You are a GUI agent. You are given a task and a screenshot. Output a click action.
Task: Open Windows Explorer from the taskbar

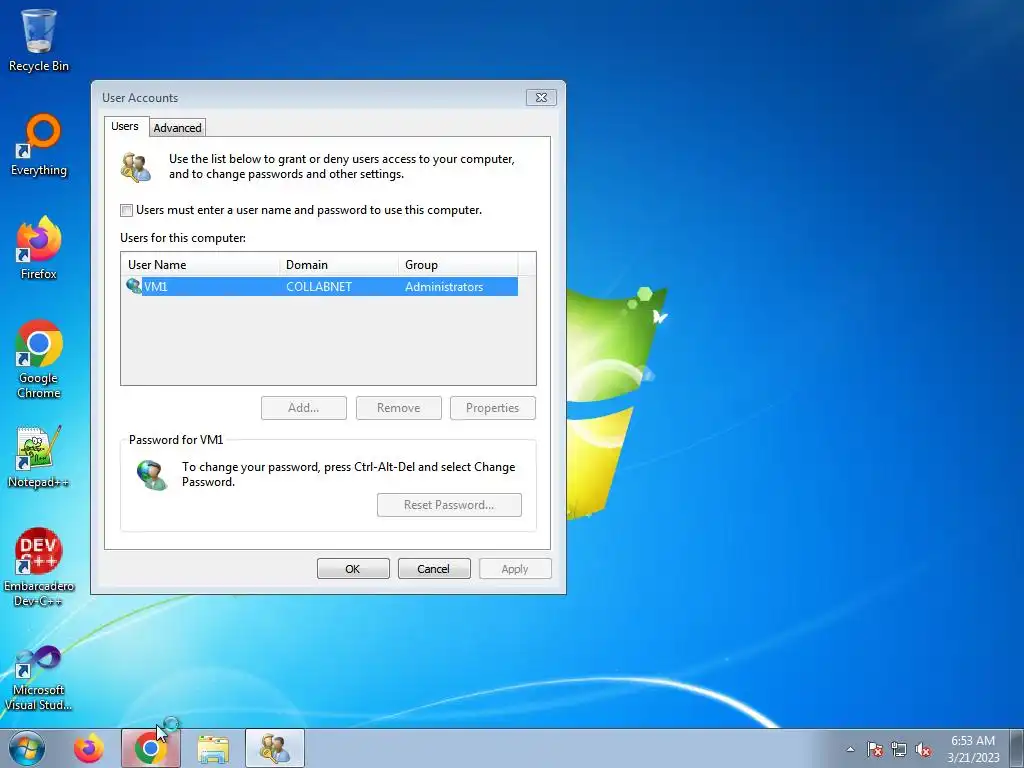tap(213, 748)
